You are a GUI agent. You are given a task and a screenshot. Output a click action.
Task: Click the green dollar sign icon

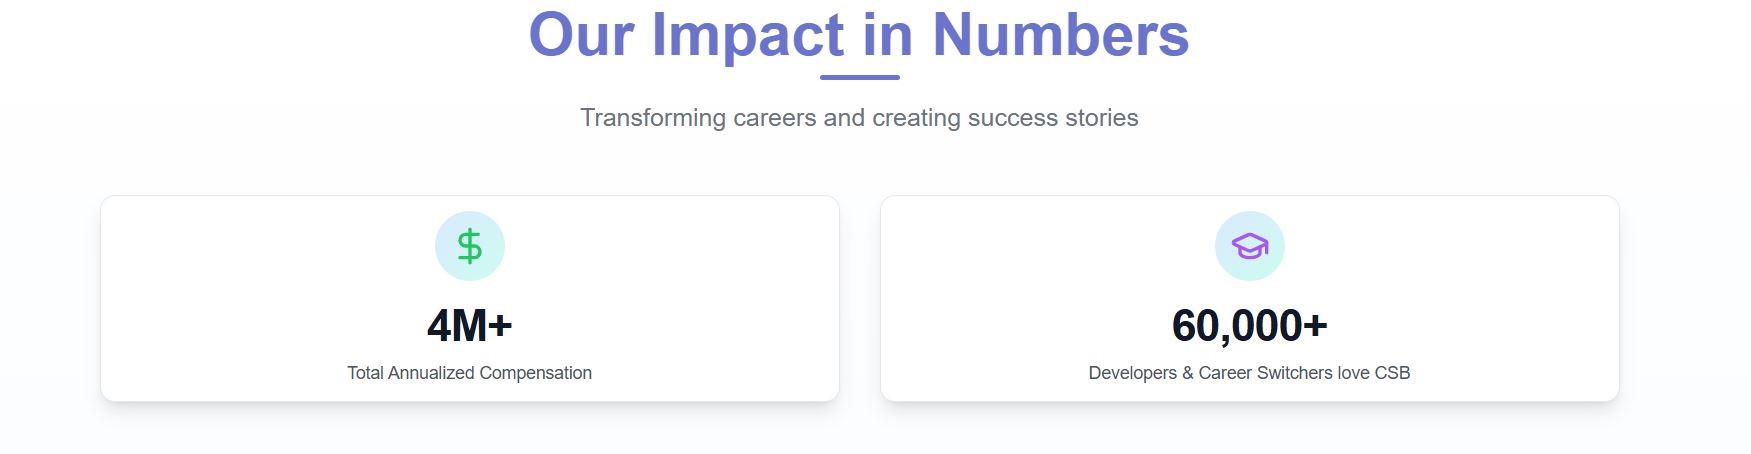pyautogui.click(x=469, y=246)
